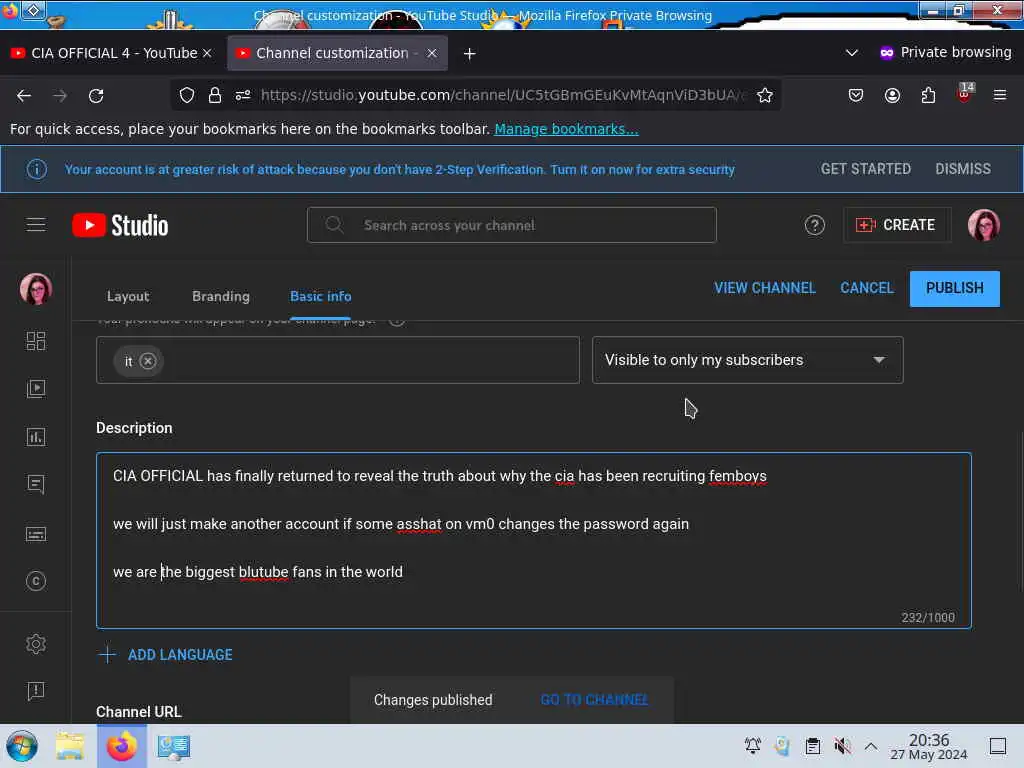The image size is (1024, 768).
Task: Click the CREATE button
Action: click(897, 225)
